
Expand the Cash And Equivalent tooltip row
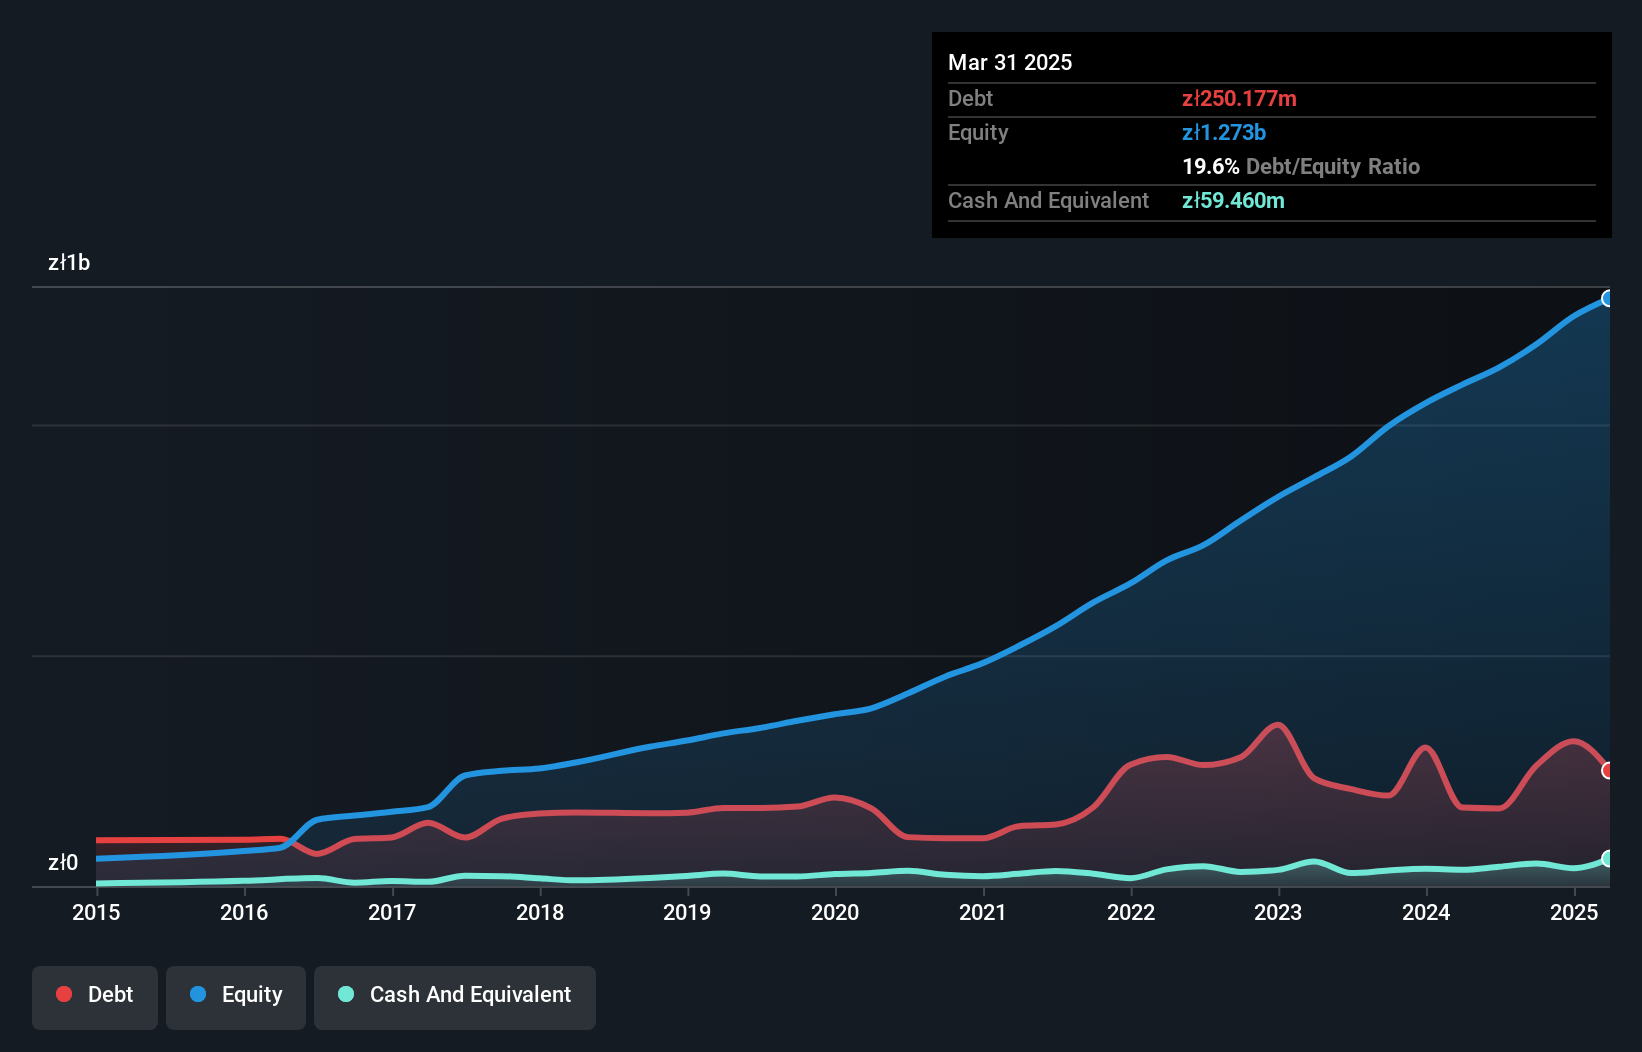click(1048, 200)
